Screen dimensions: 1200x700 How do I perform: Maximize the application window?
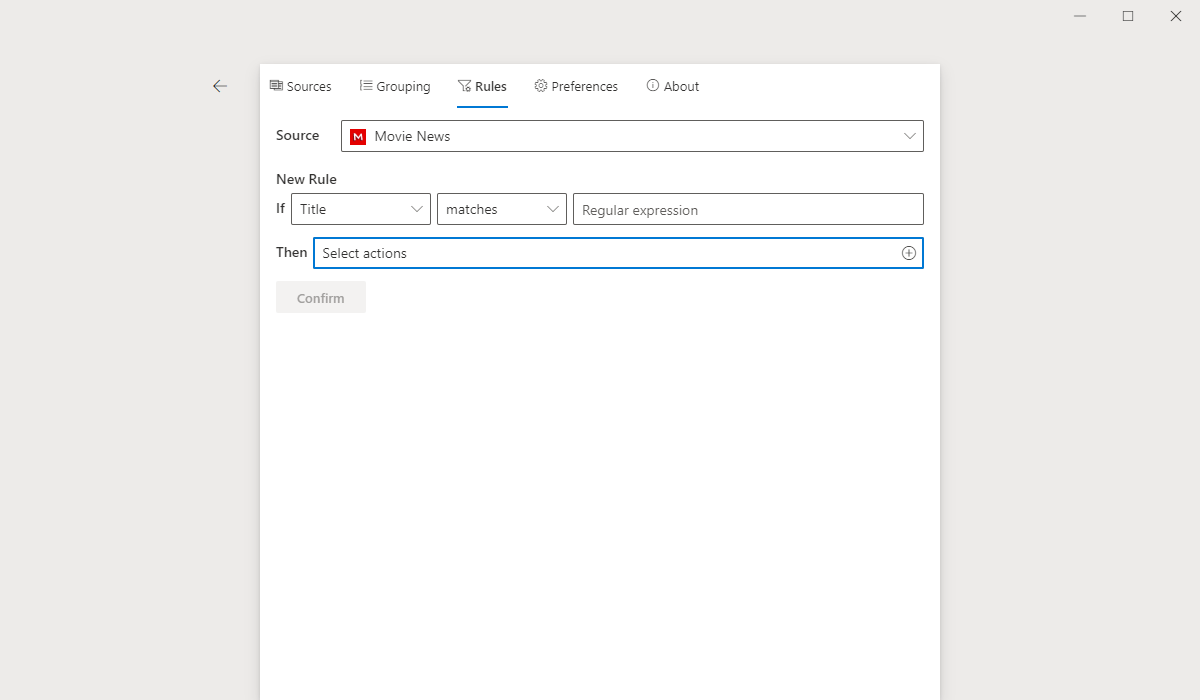(x=1128, y=16)
